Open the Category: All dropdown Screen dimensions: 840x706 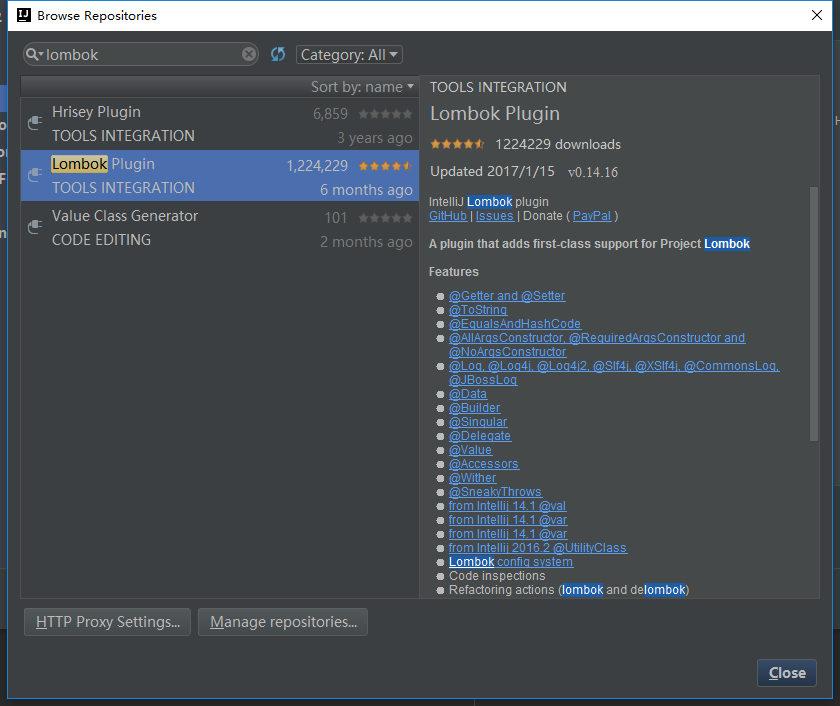tap(348, 54)
